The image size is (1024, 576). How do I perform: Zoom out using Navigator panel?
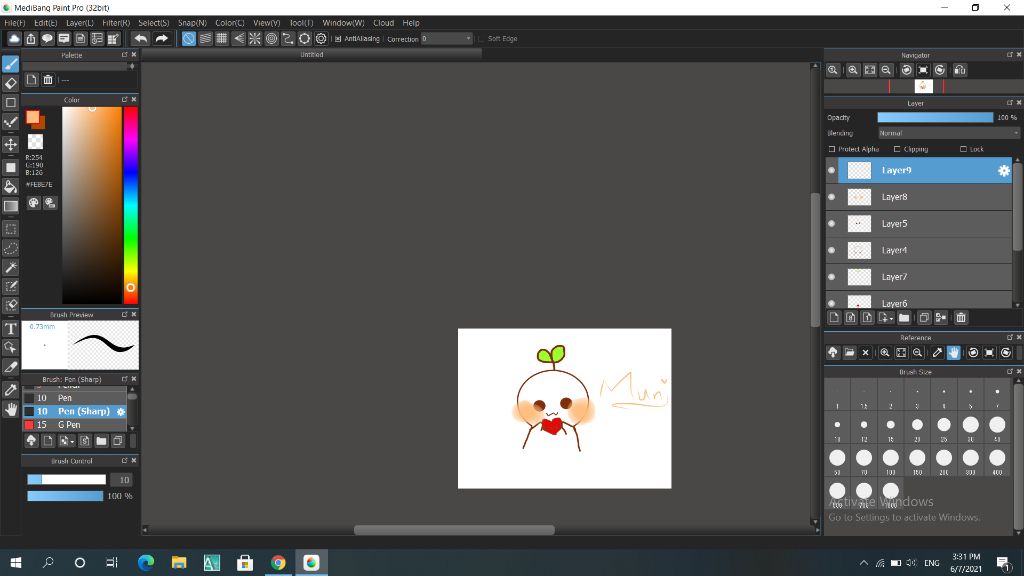(886, 70)
